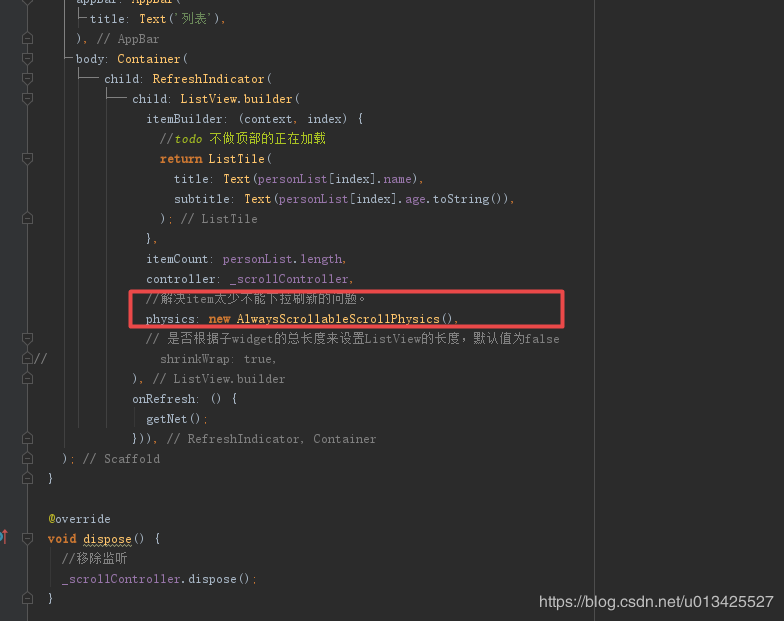Click fold end marker on the brace below Scaffold
The height and width of the screenshot is (621, 784).
(x=28, y=479)
